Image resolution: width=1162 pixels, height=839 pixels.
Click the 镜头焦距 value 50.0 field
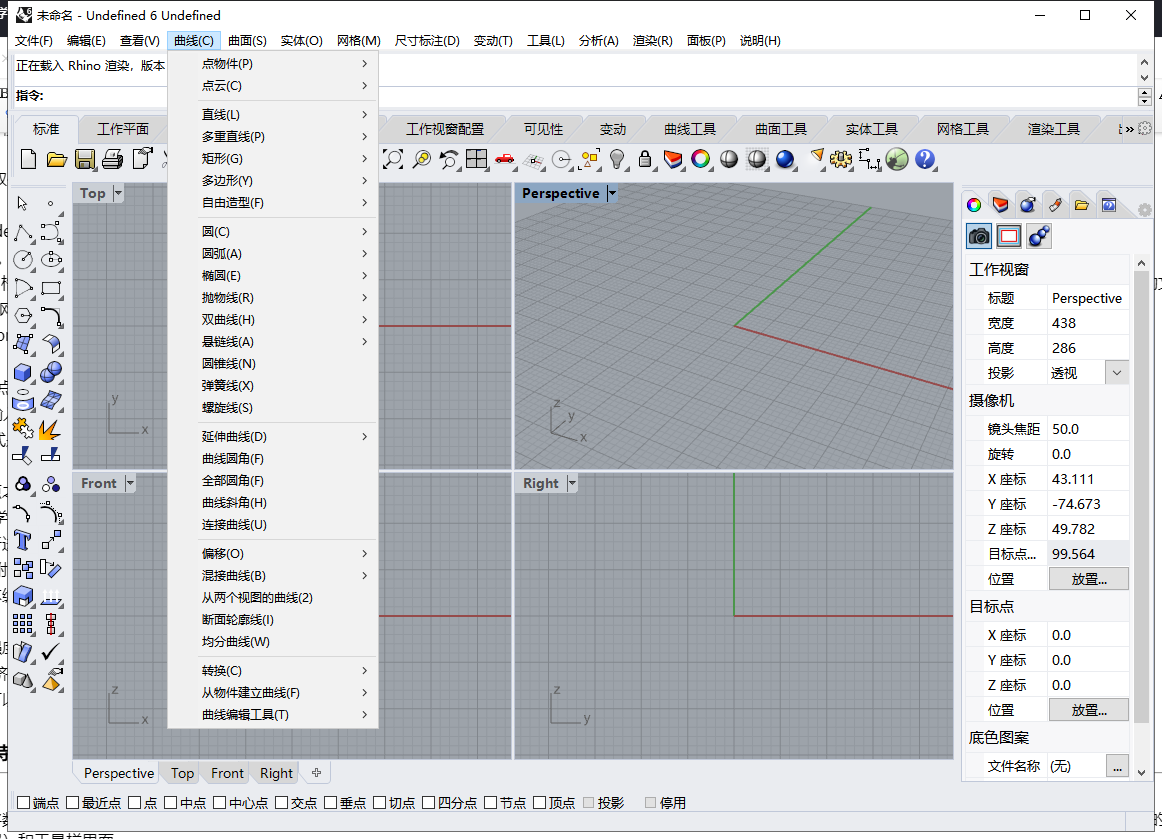point(1088,429)
